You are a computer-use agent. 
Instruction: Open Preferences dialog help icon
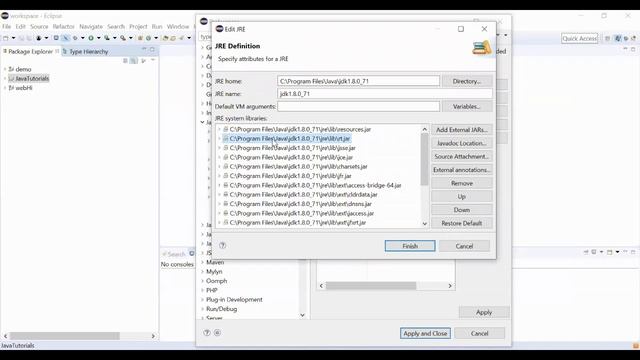pyautogui.click(x=207, y=333)
